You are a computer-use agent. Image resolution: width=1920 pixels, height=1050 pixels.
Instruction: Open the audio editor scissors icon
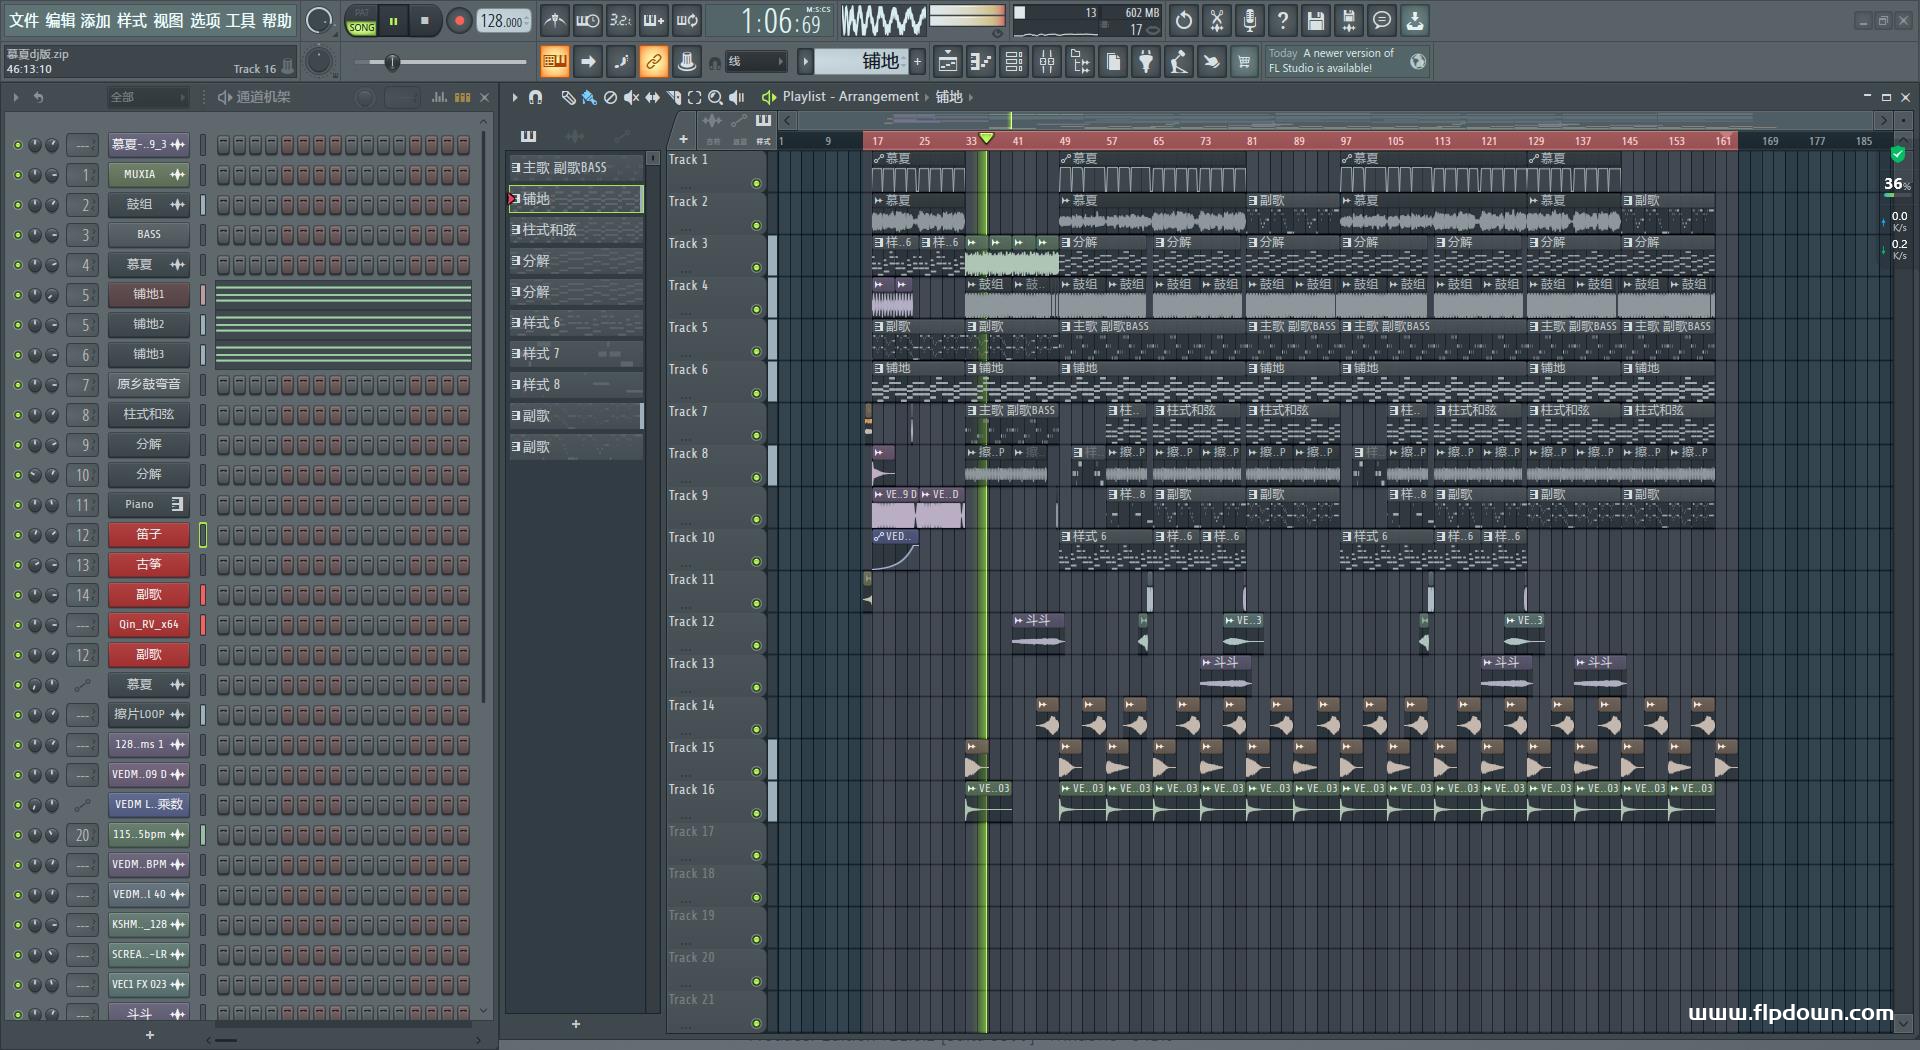click(x=1217, y=20)
